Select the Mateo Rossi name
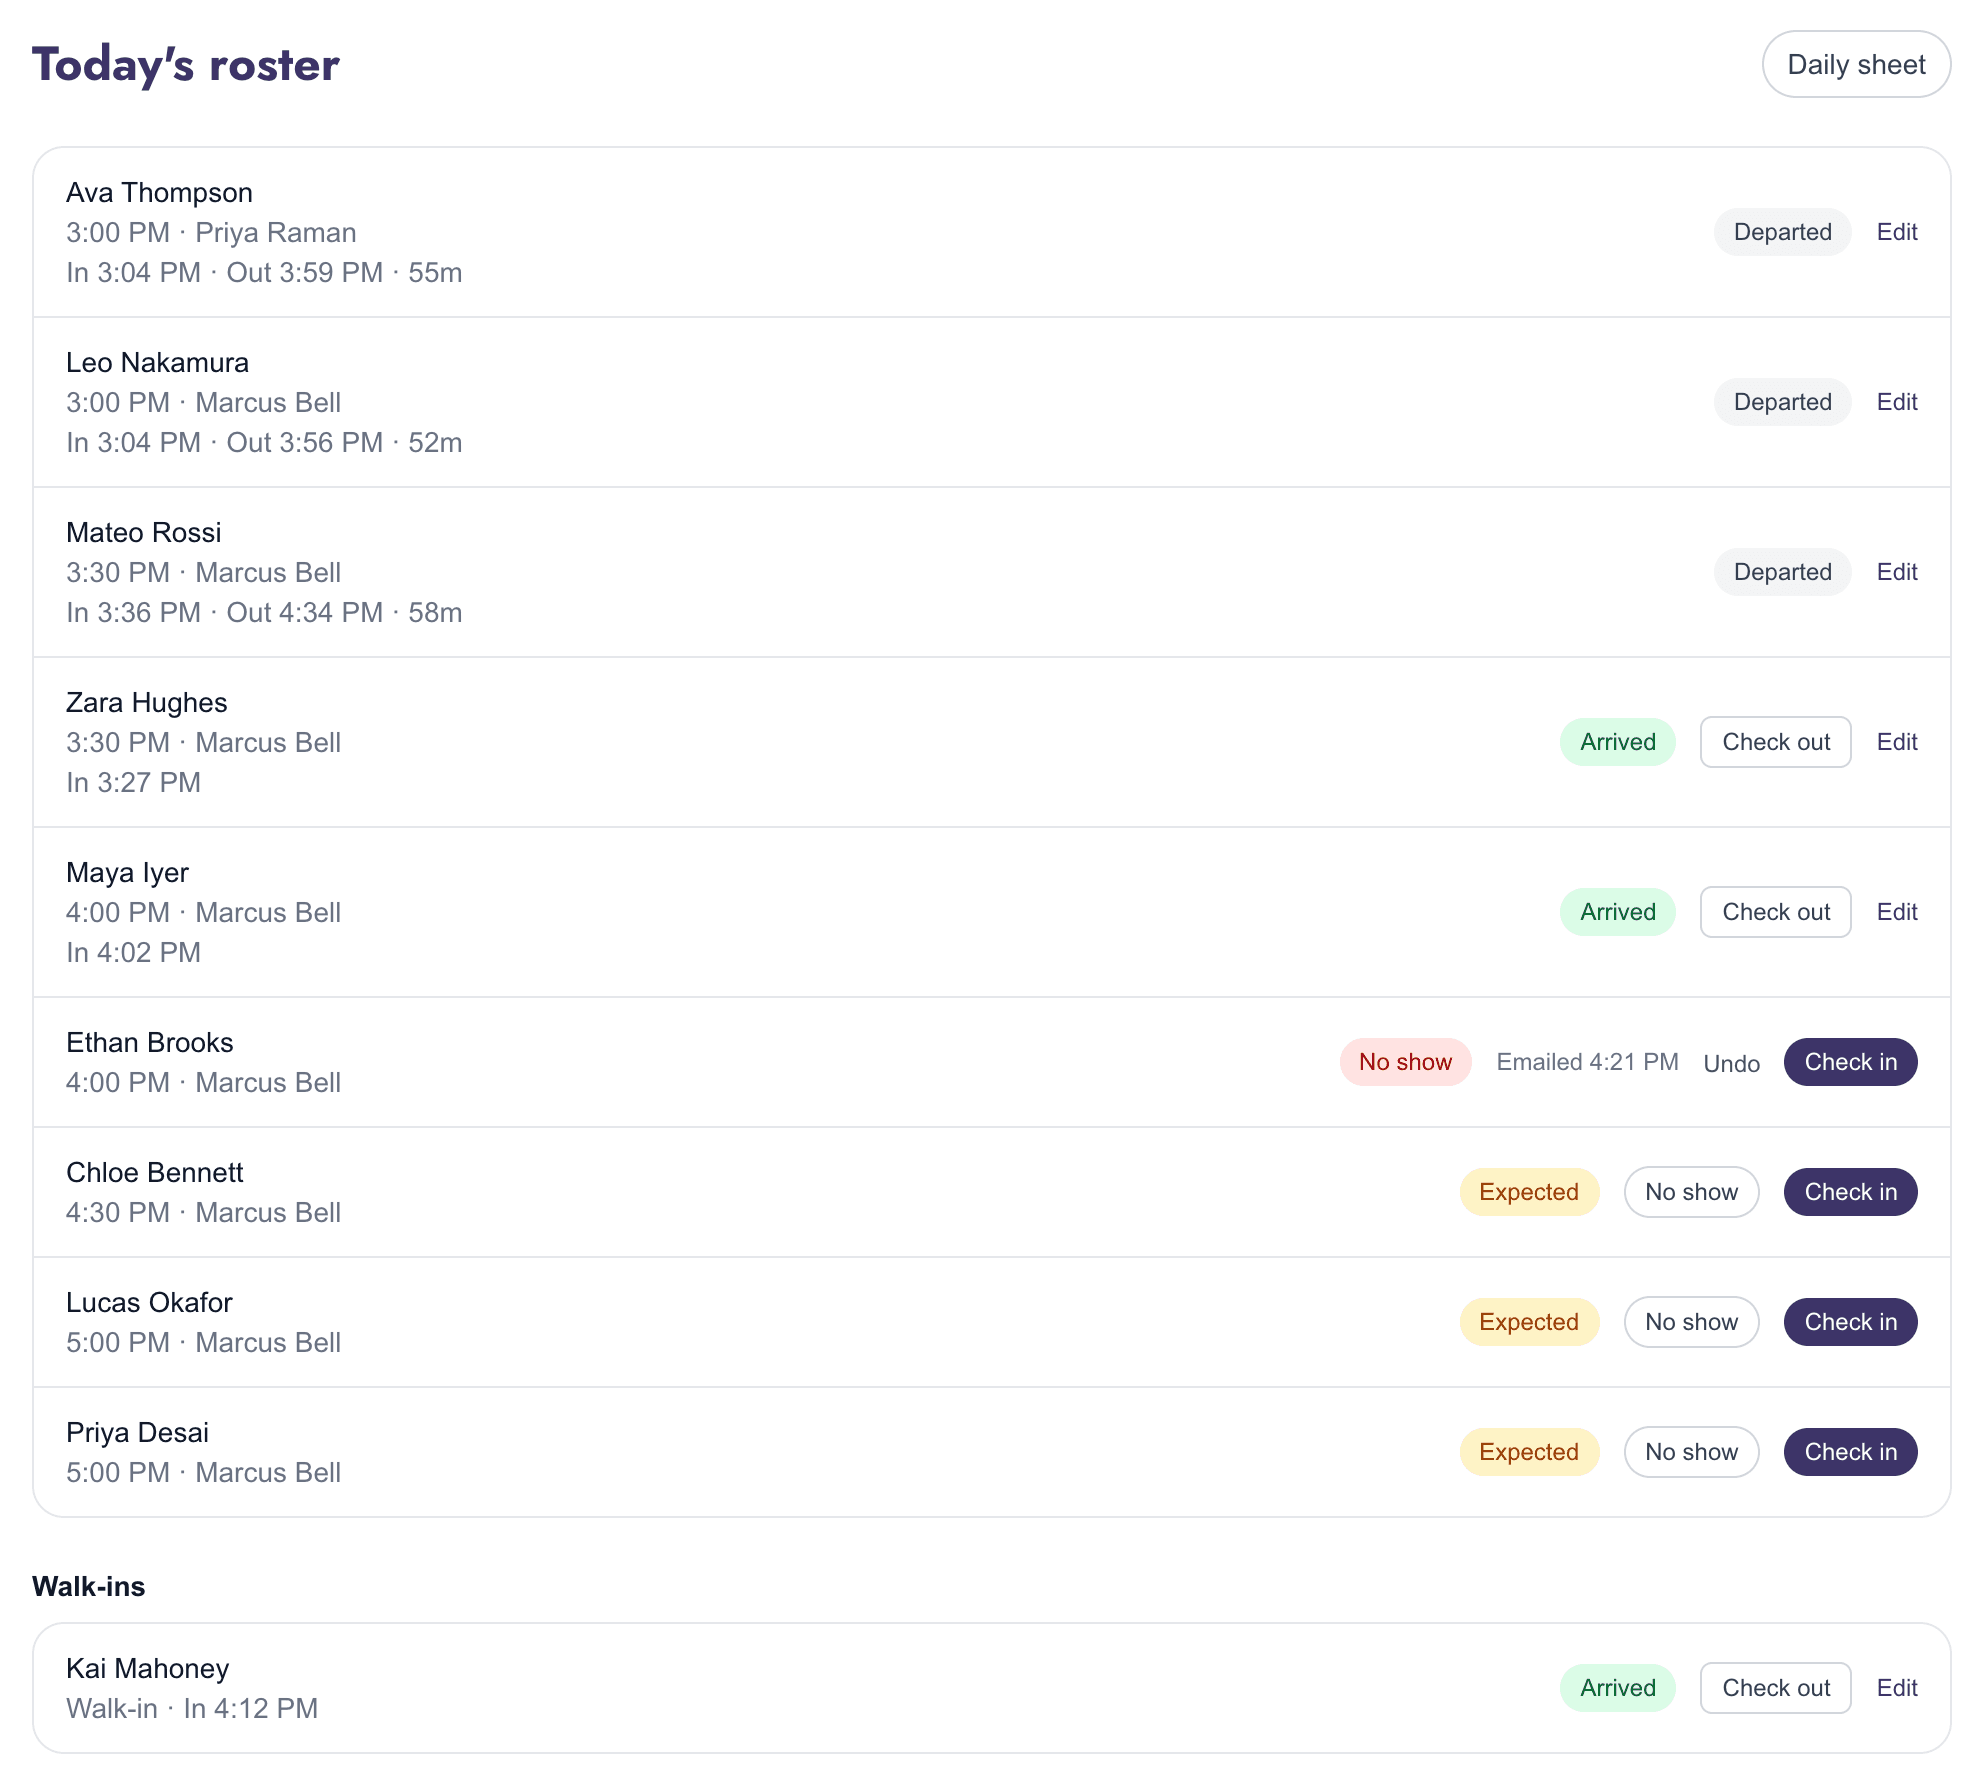 (x=144, y=532)
